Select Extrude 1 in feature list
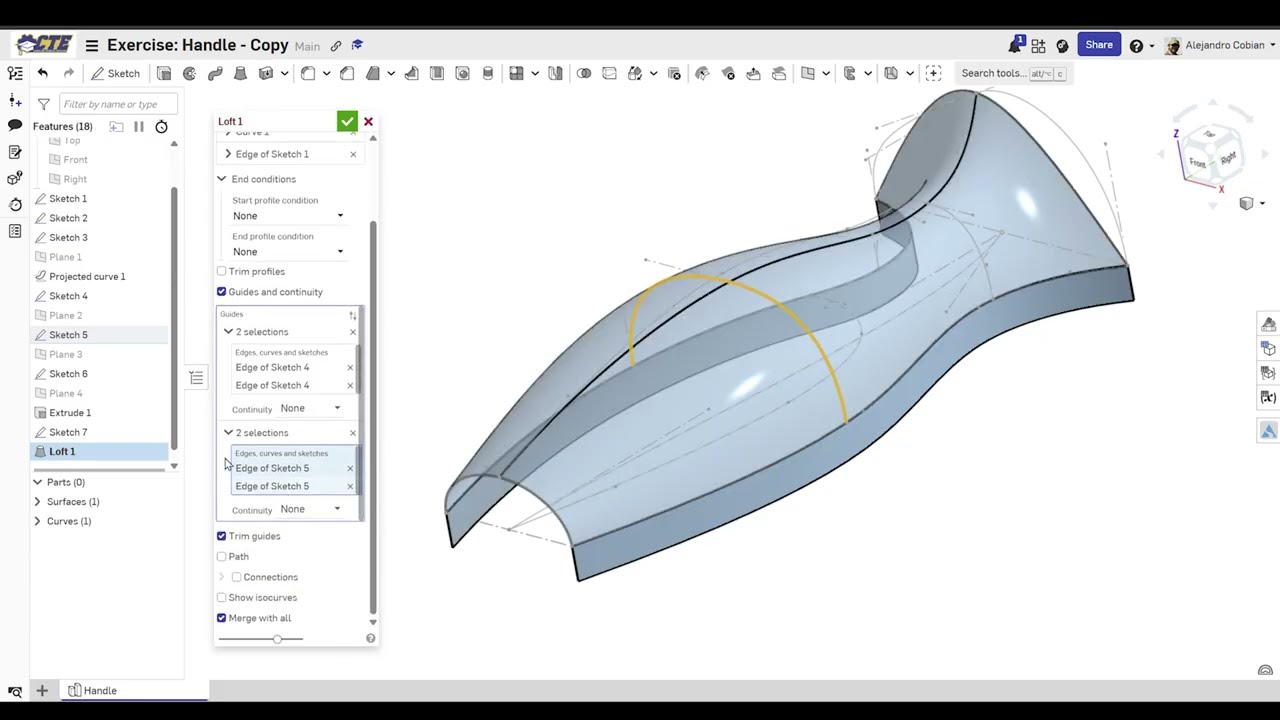1280x720 pixels. coord(70,413)
